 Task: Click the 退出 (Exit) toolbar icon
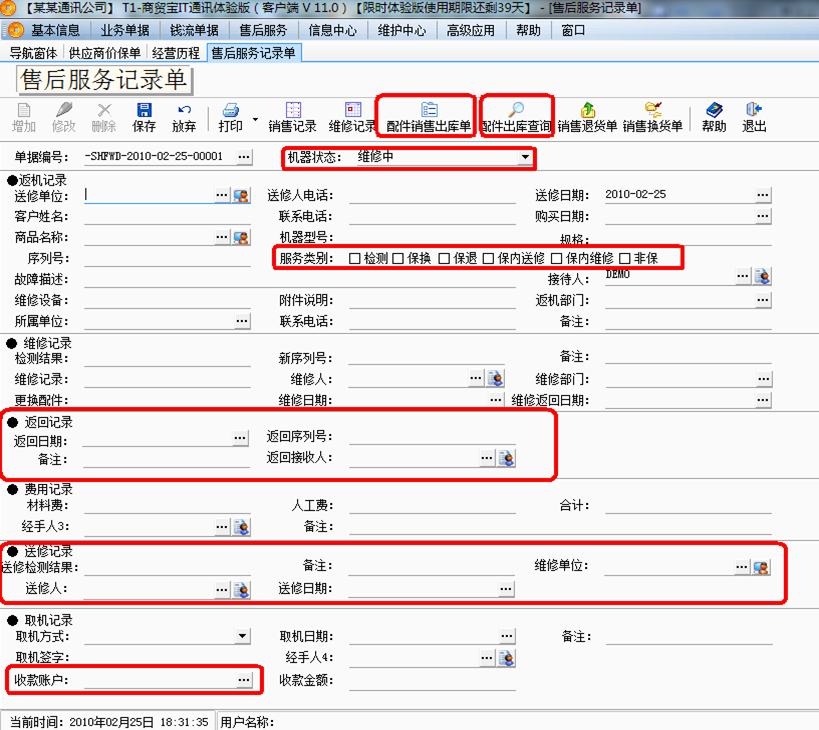pyautogui.click(x=754, y=110)
